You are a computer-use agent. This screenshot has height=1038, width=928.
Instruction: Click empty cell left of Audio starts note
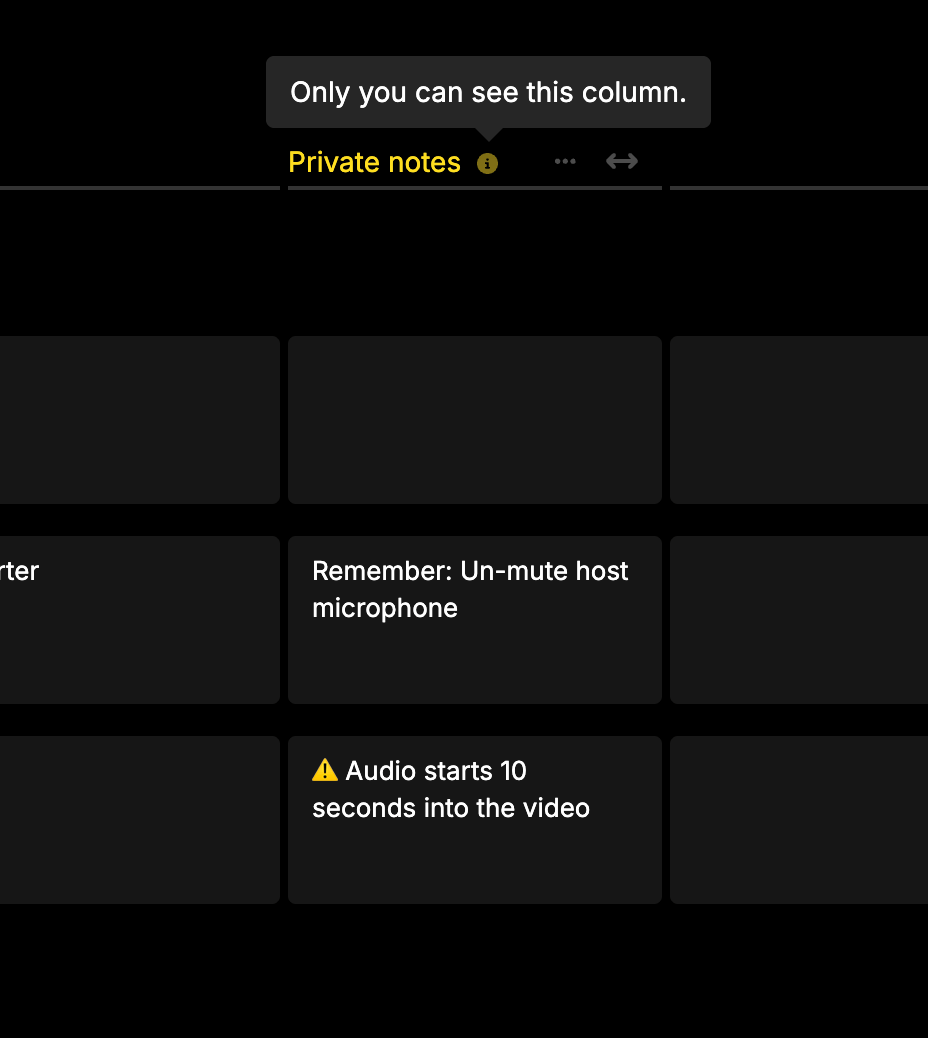[x=140, y=820]
